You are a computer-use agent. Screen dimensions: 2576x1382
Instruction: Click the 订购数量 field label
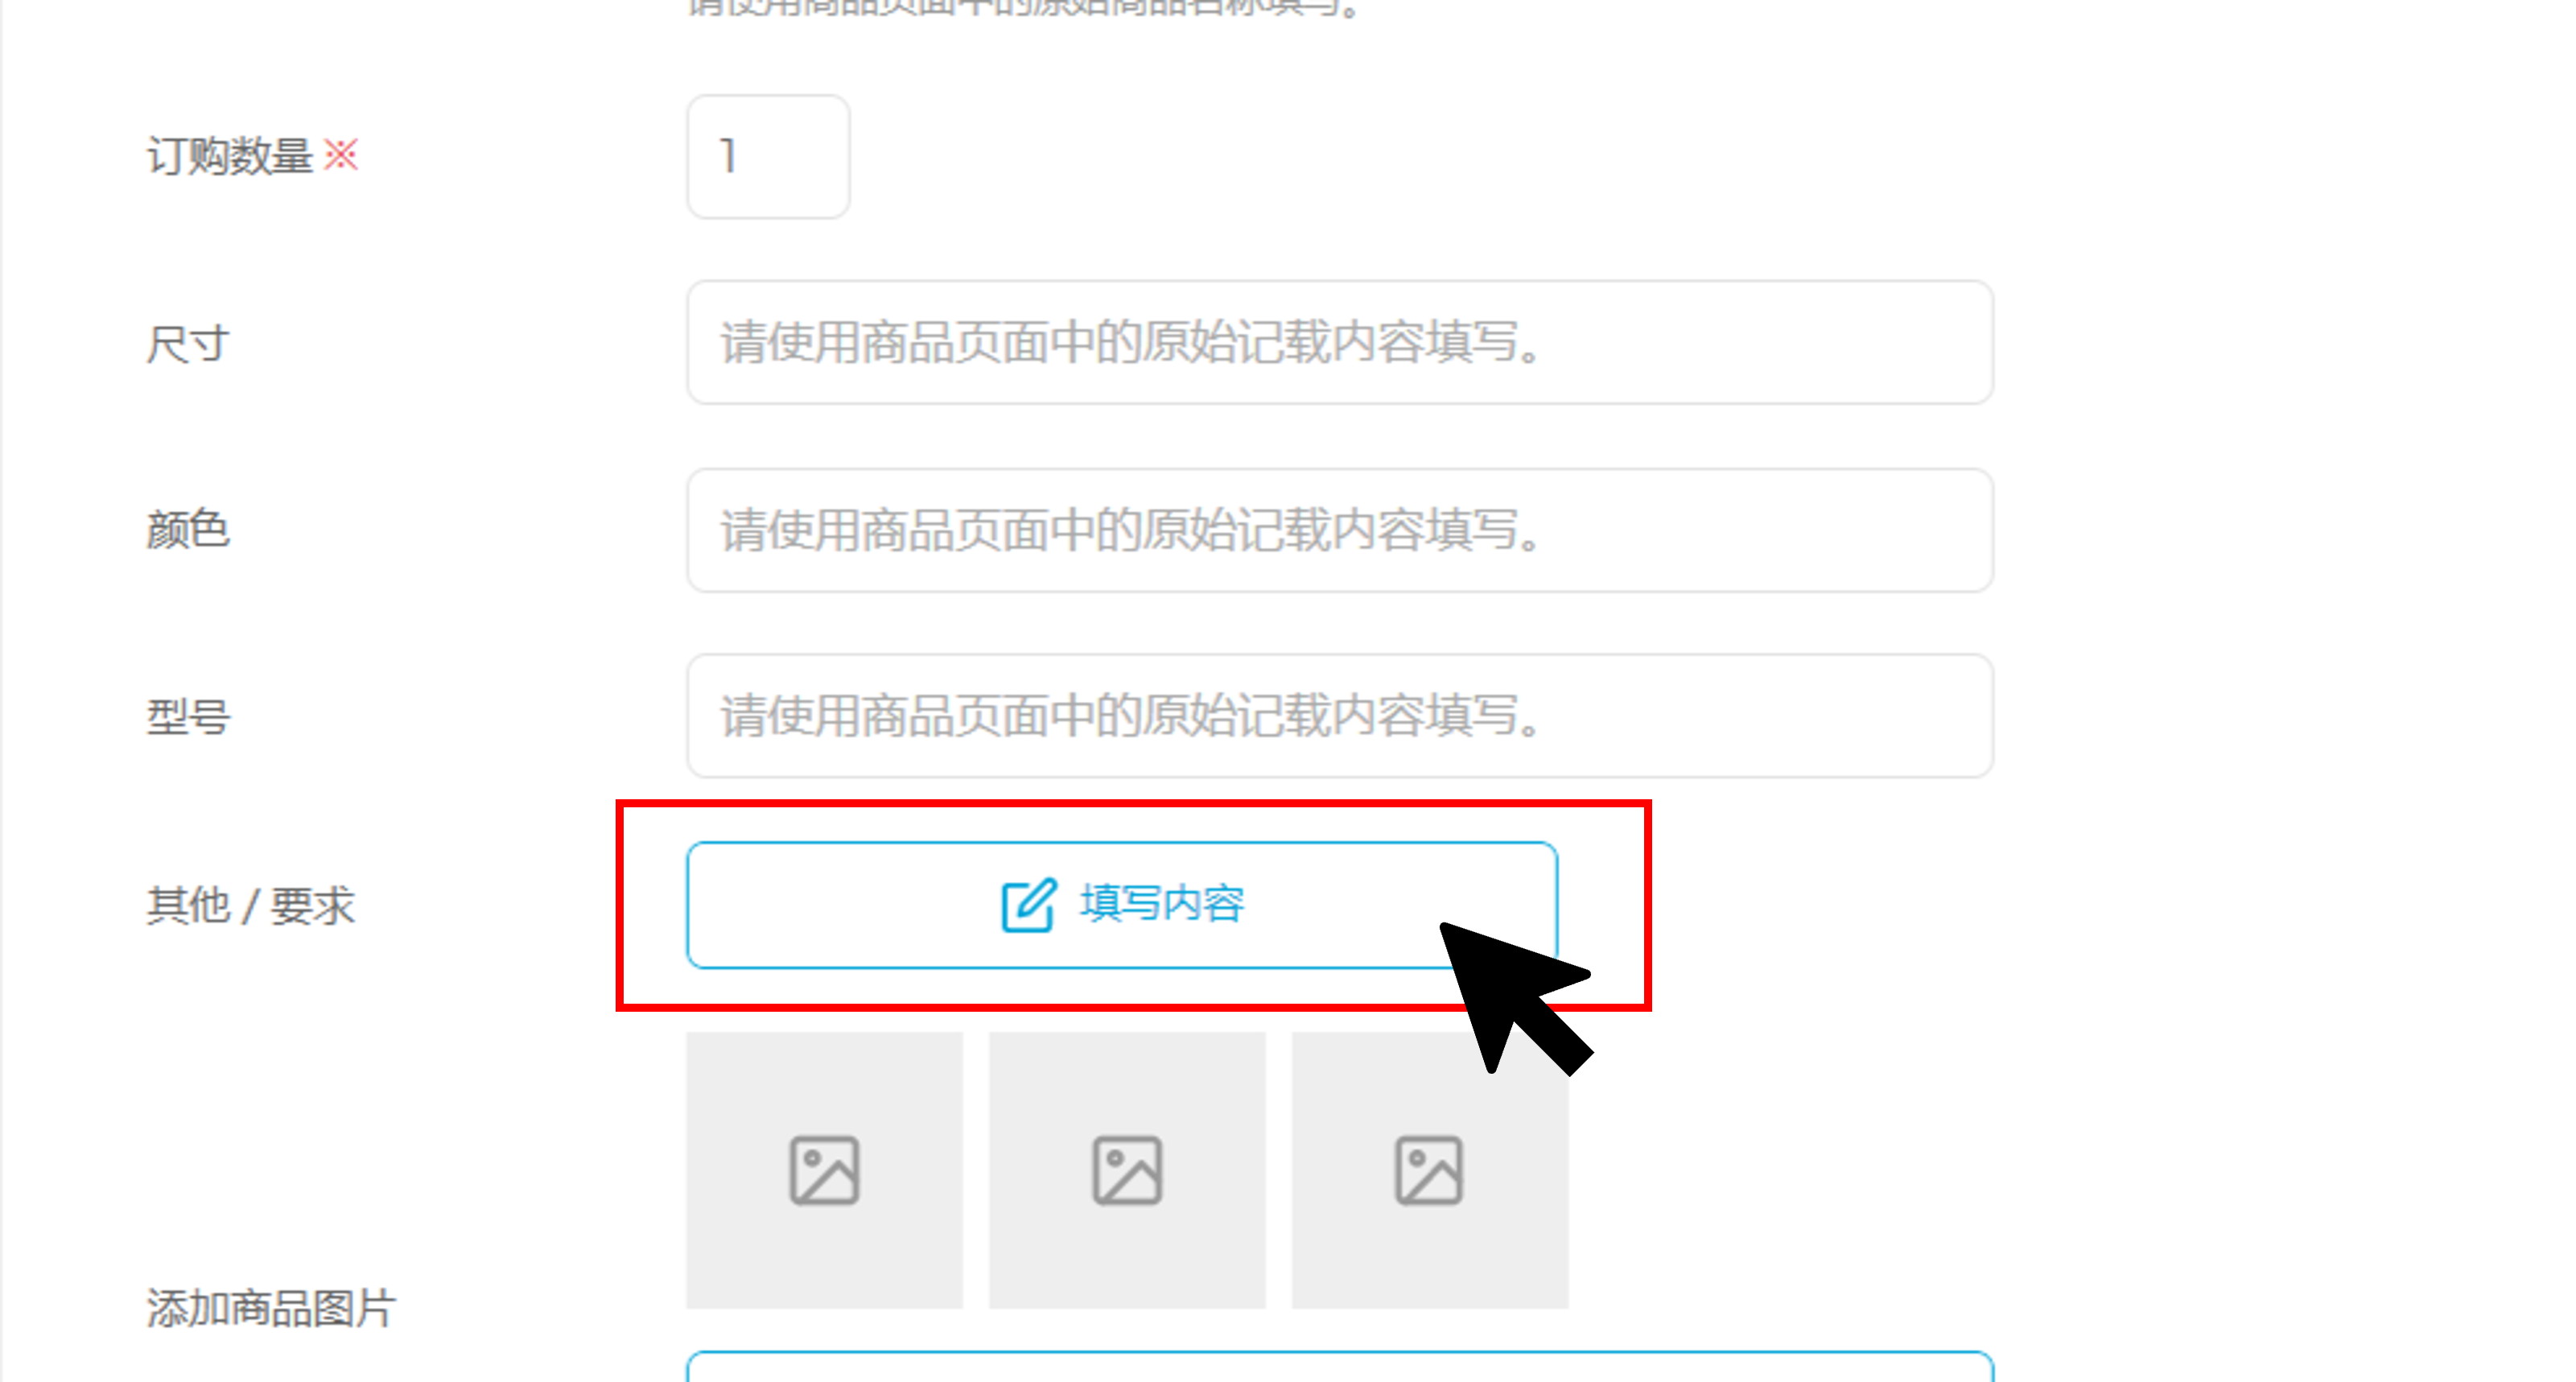click(x=230, y=157)
